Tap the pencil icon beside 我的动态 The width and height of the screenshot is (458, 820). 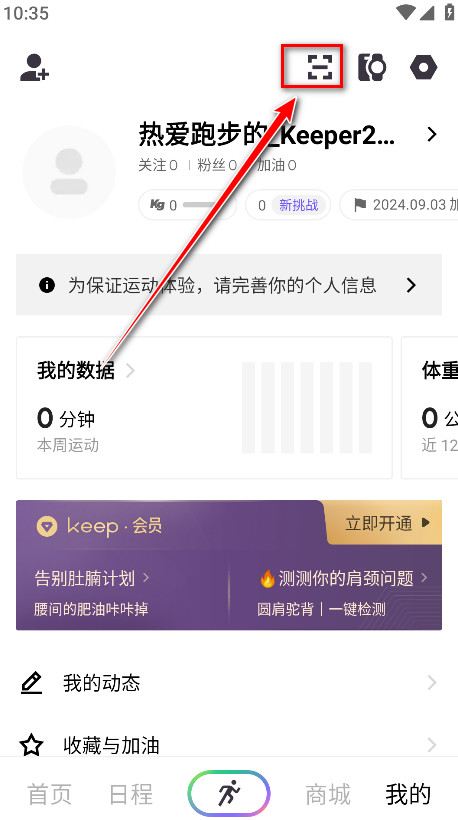point(31,683)
